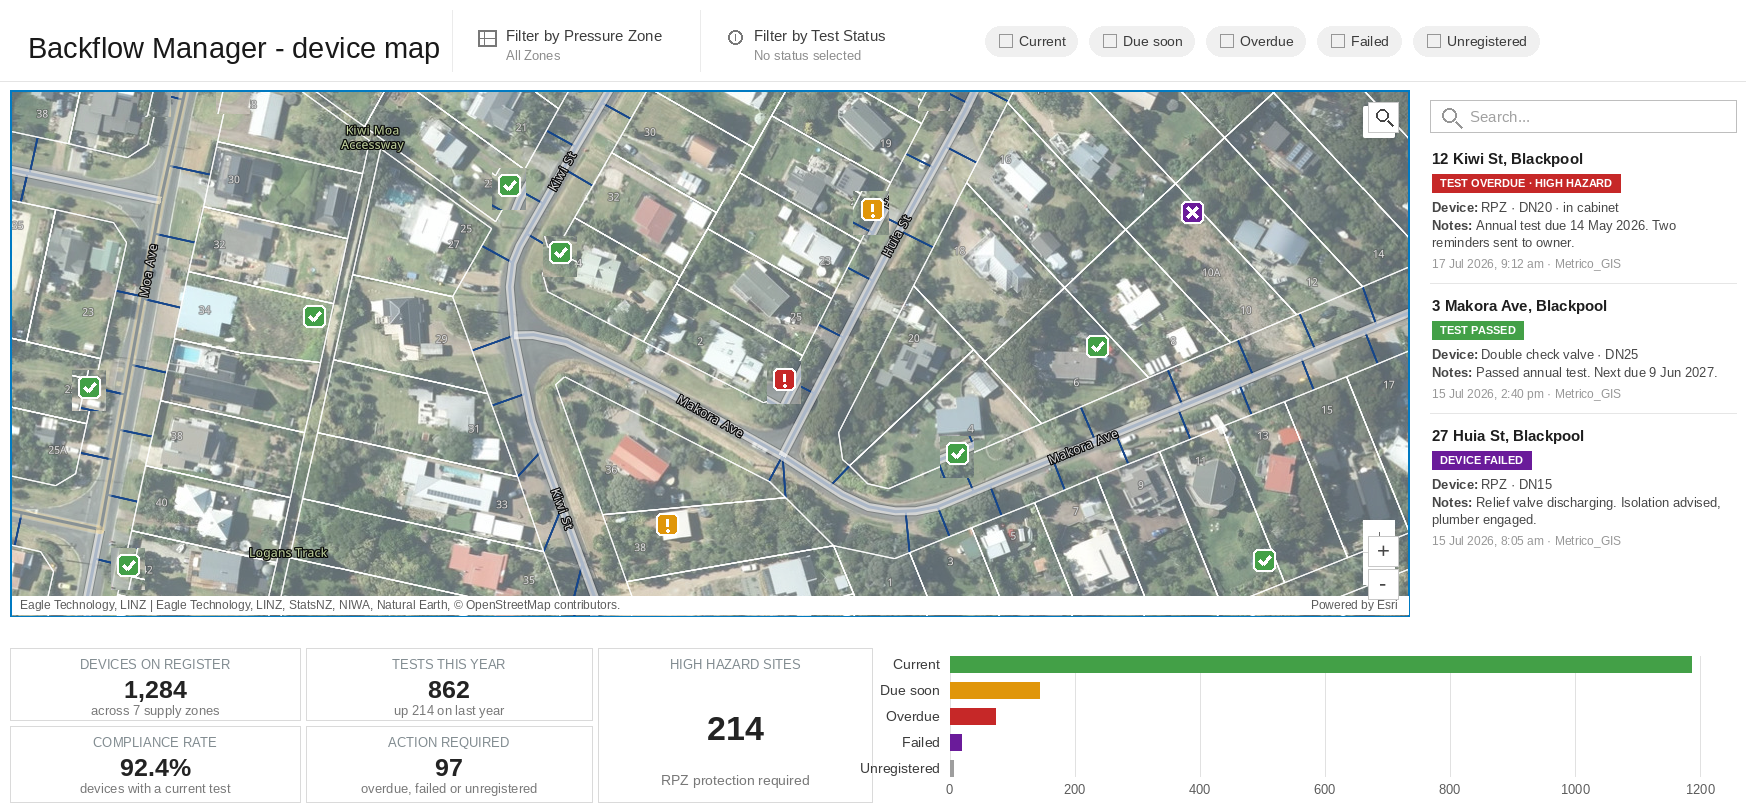Open the Filter by Pressure Zone dropdown
Image resolution: width=1746 pixels, height=806 pixels.
[571, 44]
